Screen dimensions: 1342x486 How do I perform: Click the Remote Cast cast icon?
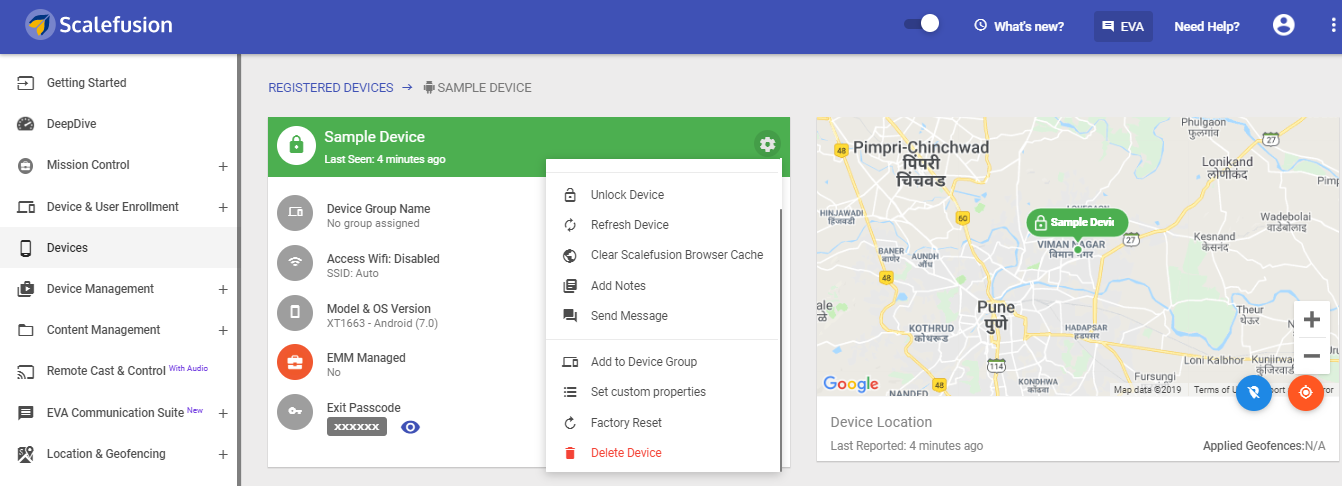point(26,372)
